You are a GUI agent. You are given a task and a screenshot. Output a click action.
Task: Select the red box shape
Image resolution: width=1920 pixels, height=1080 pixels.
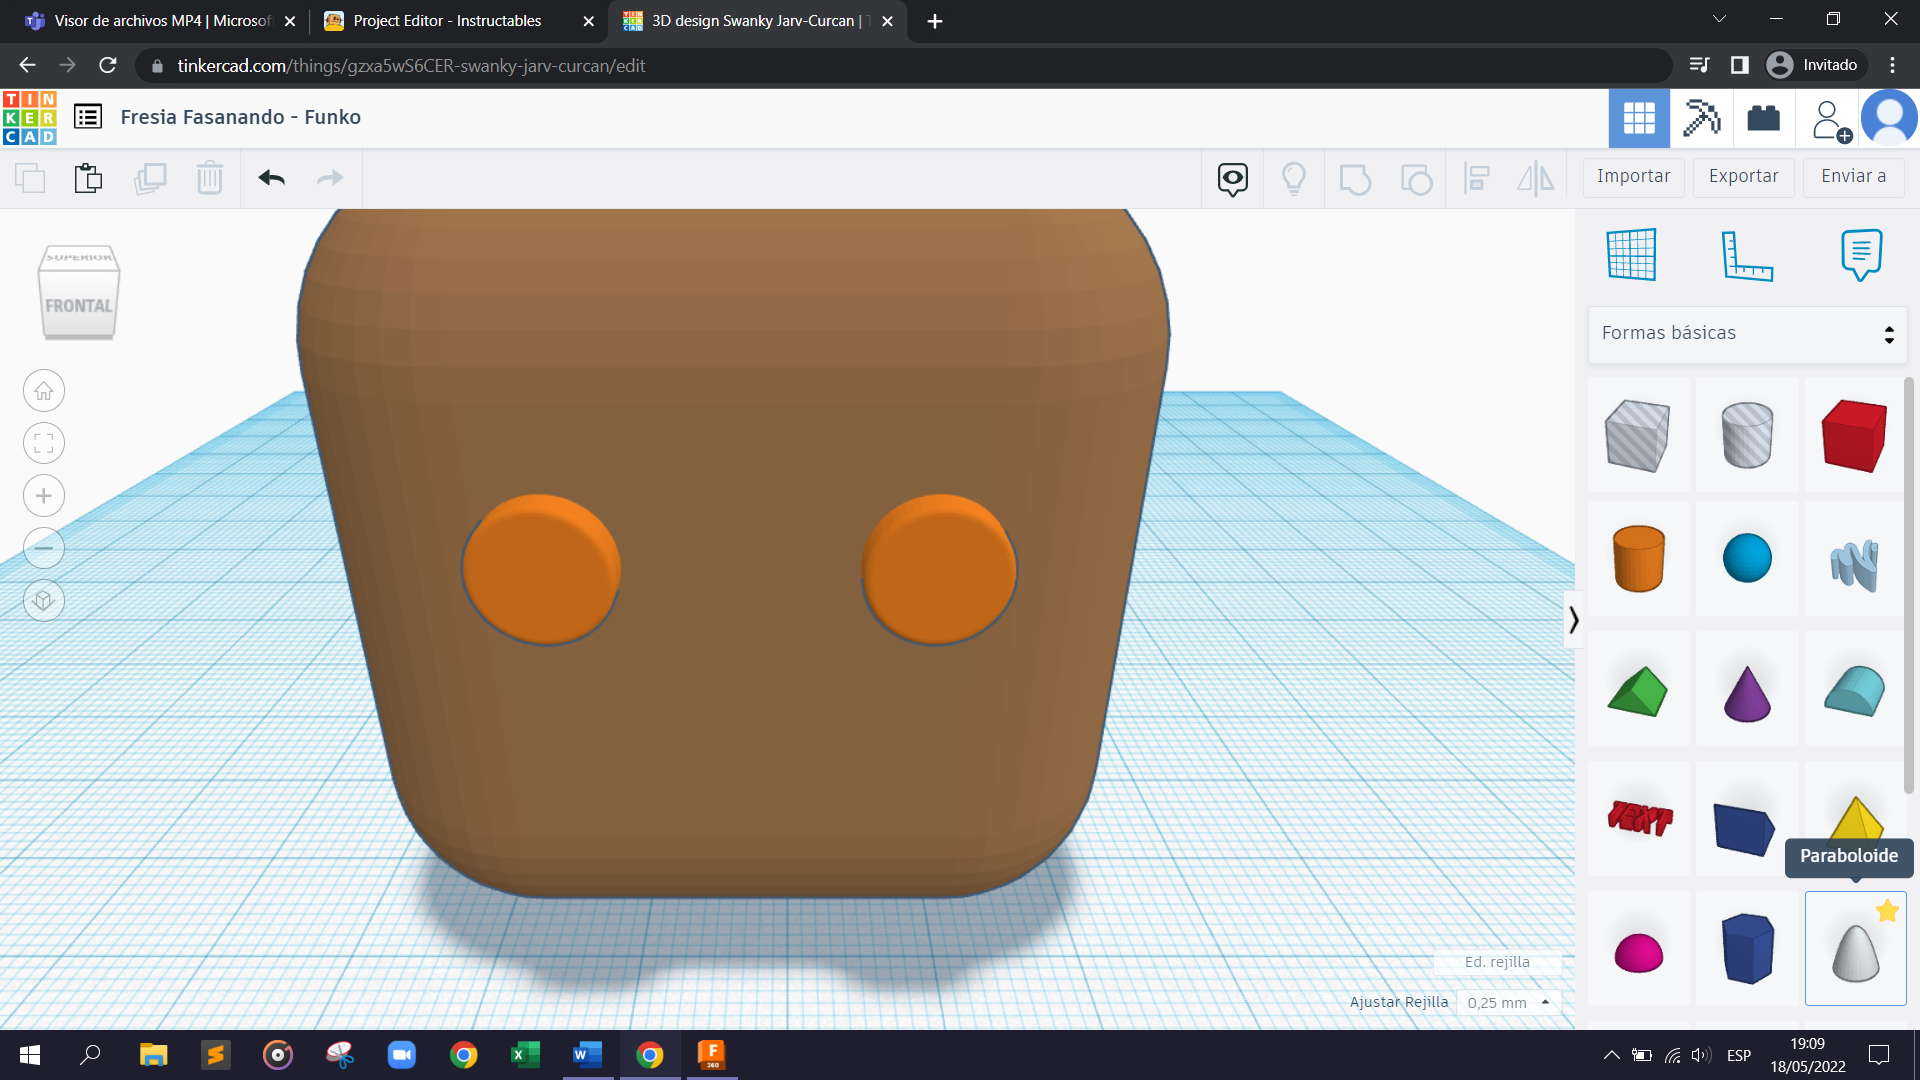pos(1854,435)
